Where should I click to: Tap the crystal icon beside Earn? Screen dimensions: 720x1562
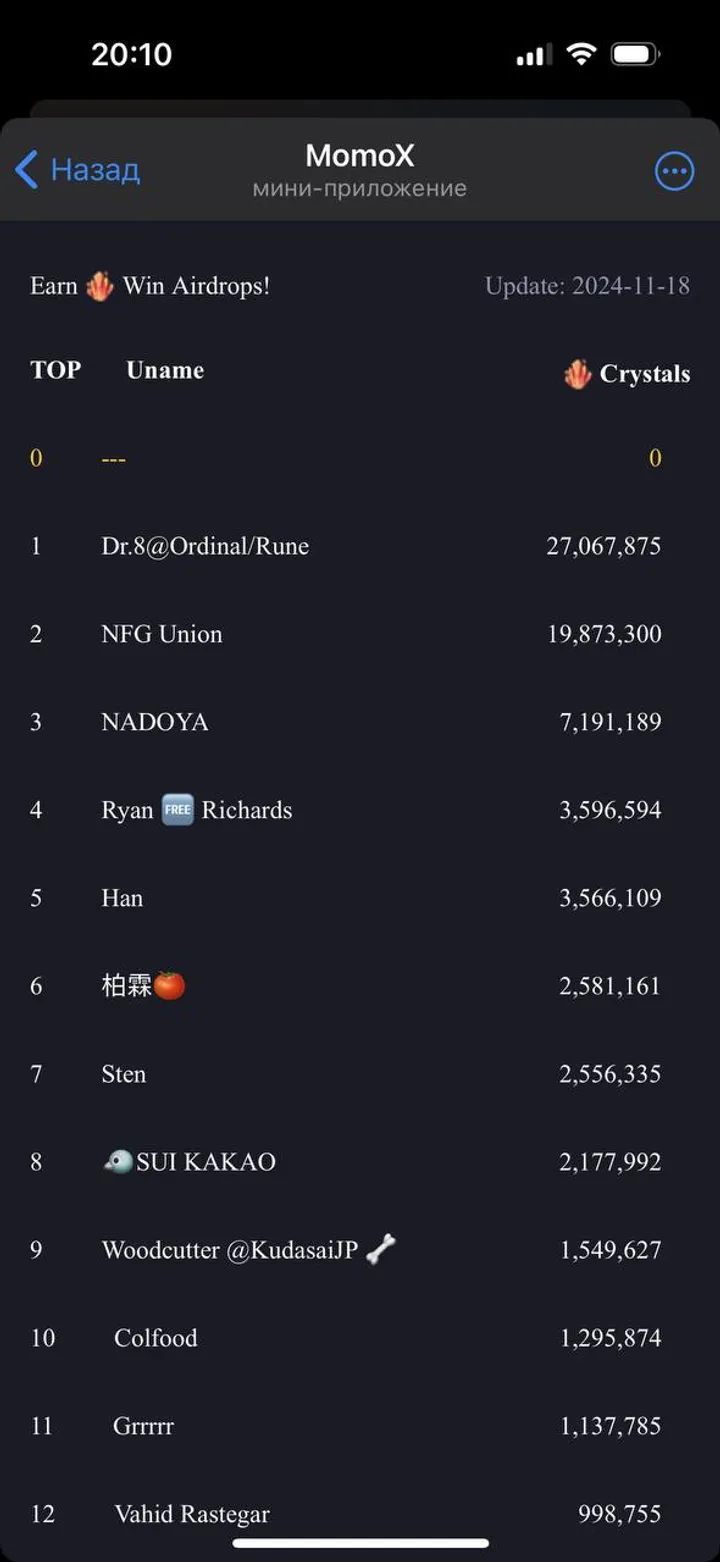pyautogui.click(x=100, y=287)
